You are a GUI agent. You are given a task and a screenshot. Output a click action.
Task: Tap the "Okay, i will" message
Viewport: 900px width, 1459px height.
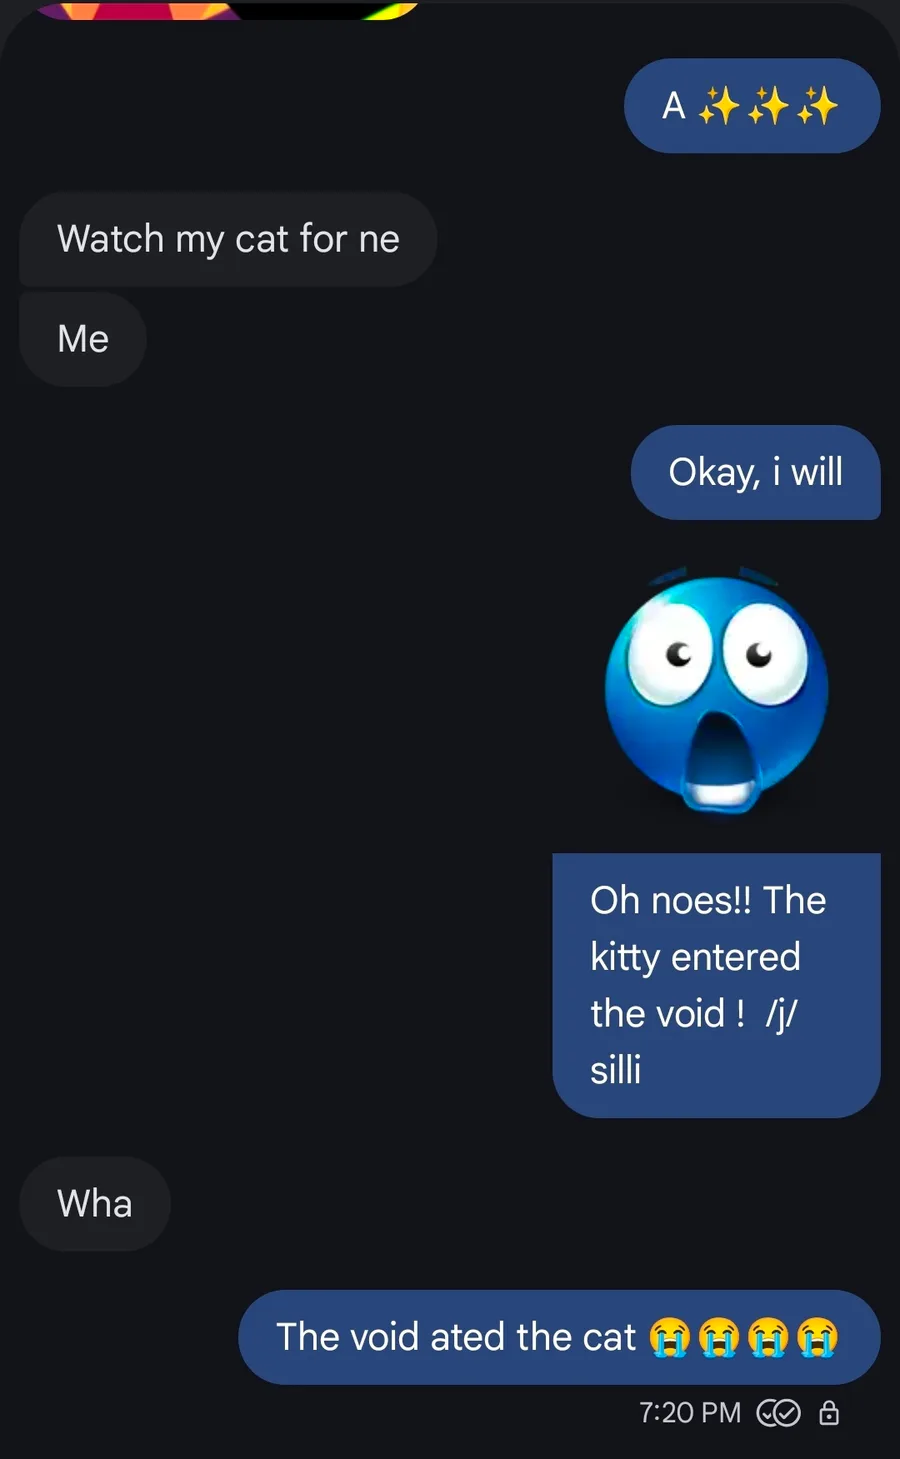(755, 472)
